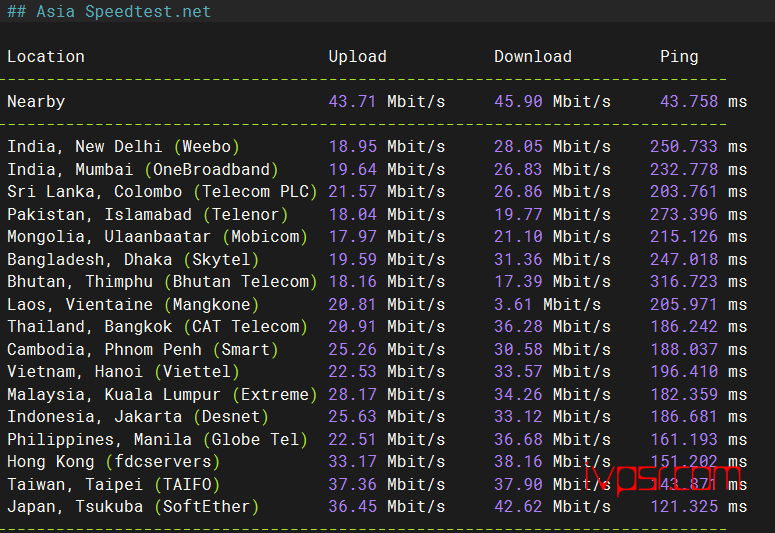The width and height of the screenshot is (775, 533).
Task: Click Manila upload value 22.51
Action: click(352, 440)
